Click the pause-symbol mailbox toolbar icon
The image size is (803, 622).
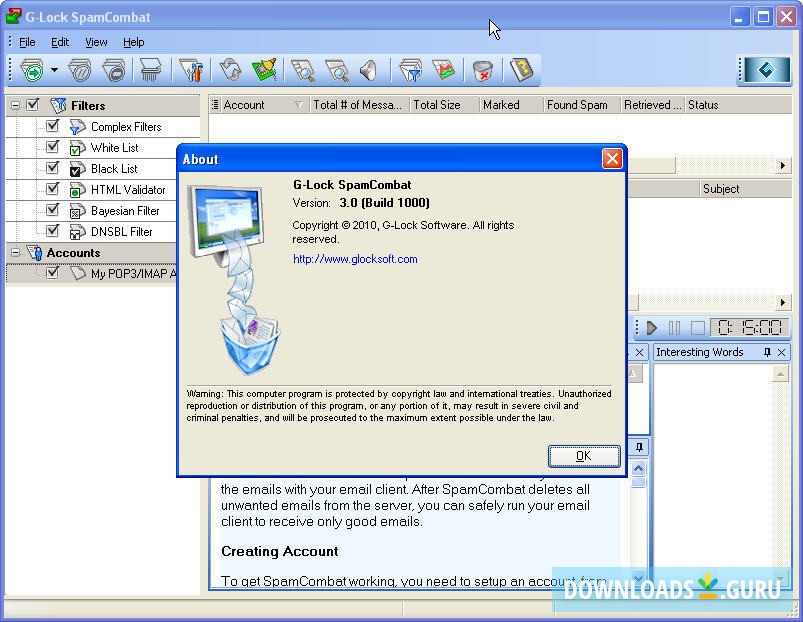coord(80,70)
